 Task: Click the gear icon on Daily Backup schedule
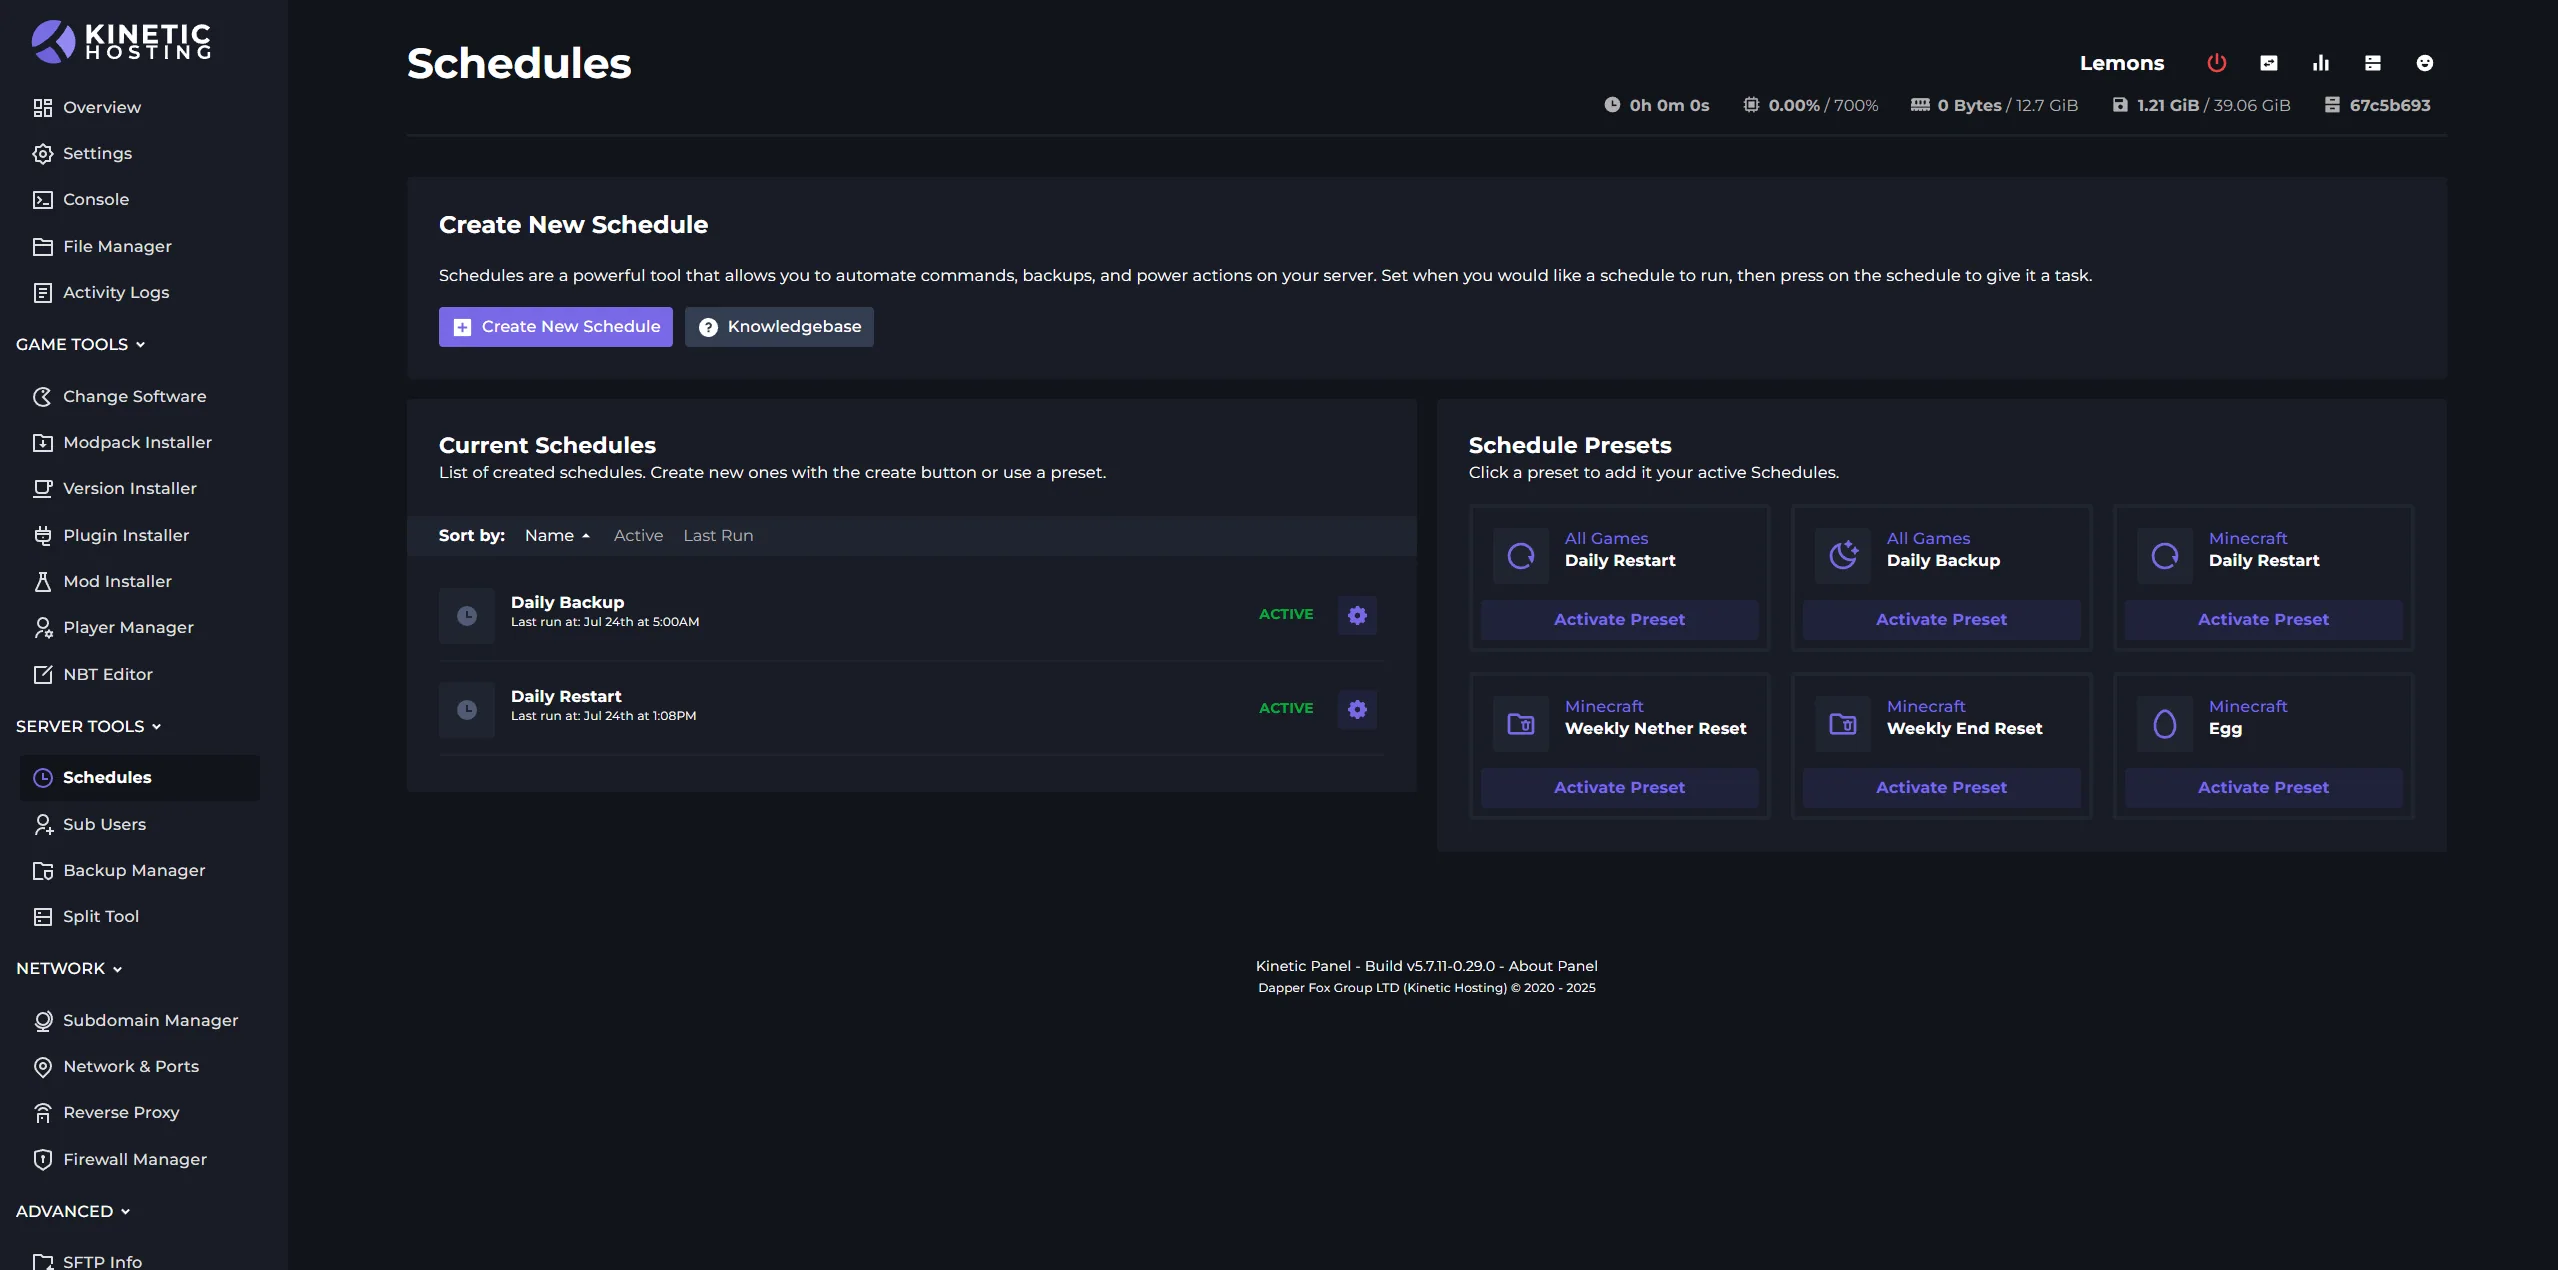(x=1357, y=615)
